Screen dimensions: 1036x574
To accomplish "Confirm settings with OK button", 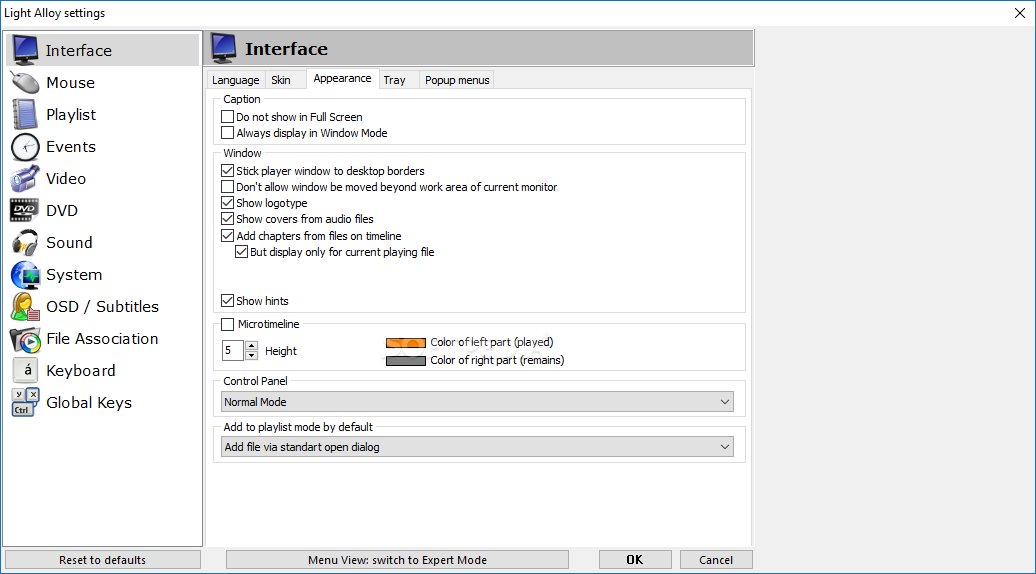I will coord(635,559).
